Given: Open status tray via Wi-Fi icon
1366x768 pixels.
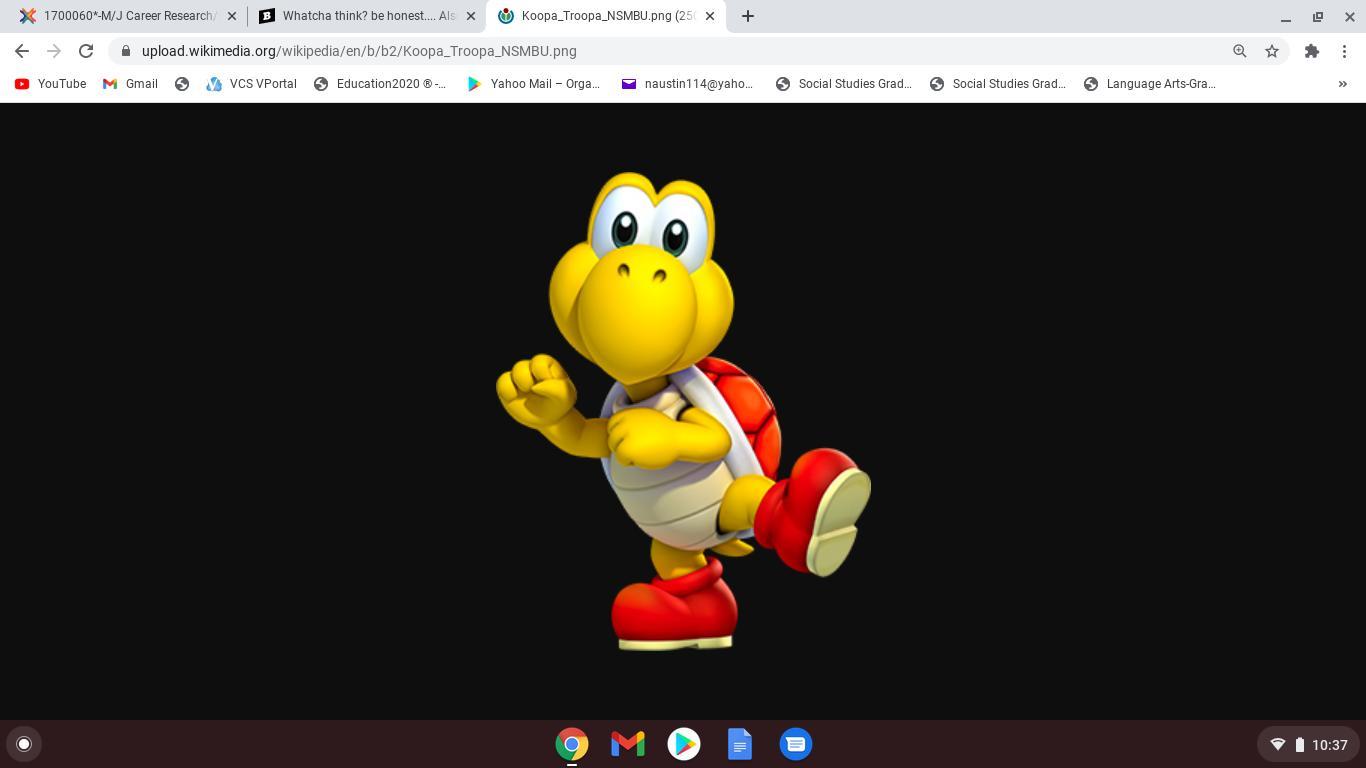Looking at the screenshot, I should (x=1277, y=744).
